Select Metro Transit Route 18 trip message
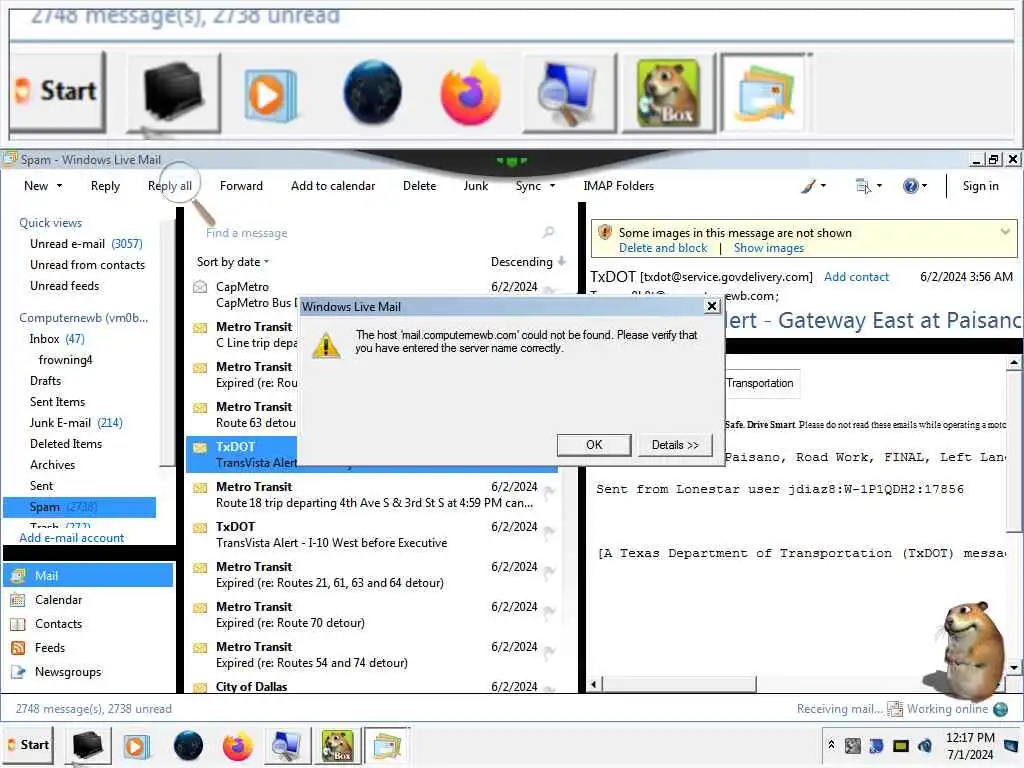The height and width of the screenshot is (768, 1024). (372, 495)
